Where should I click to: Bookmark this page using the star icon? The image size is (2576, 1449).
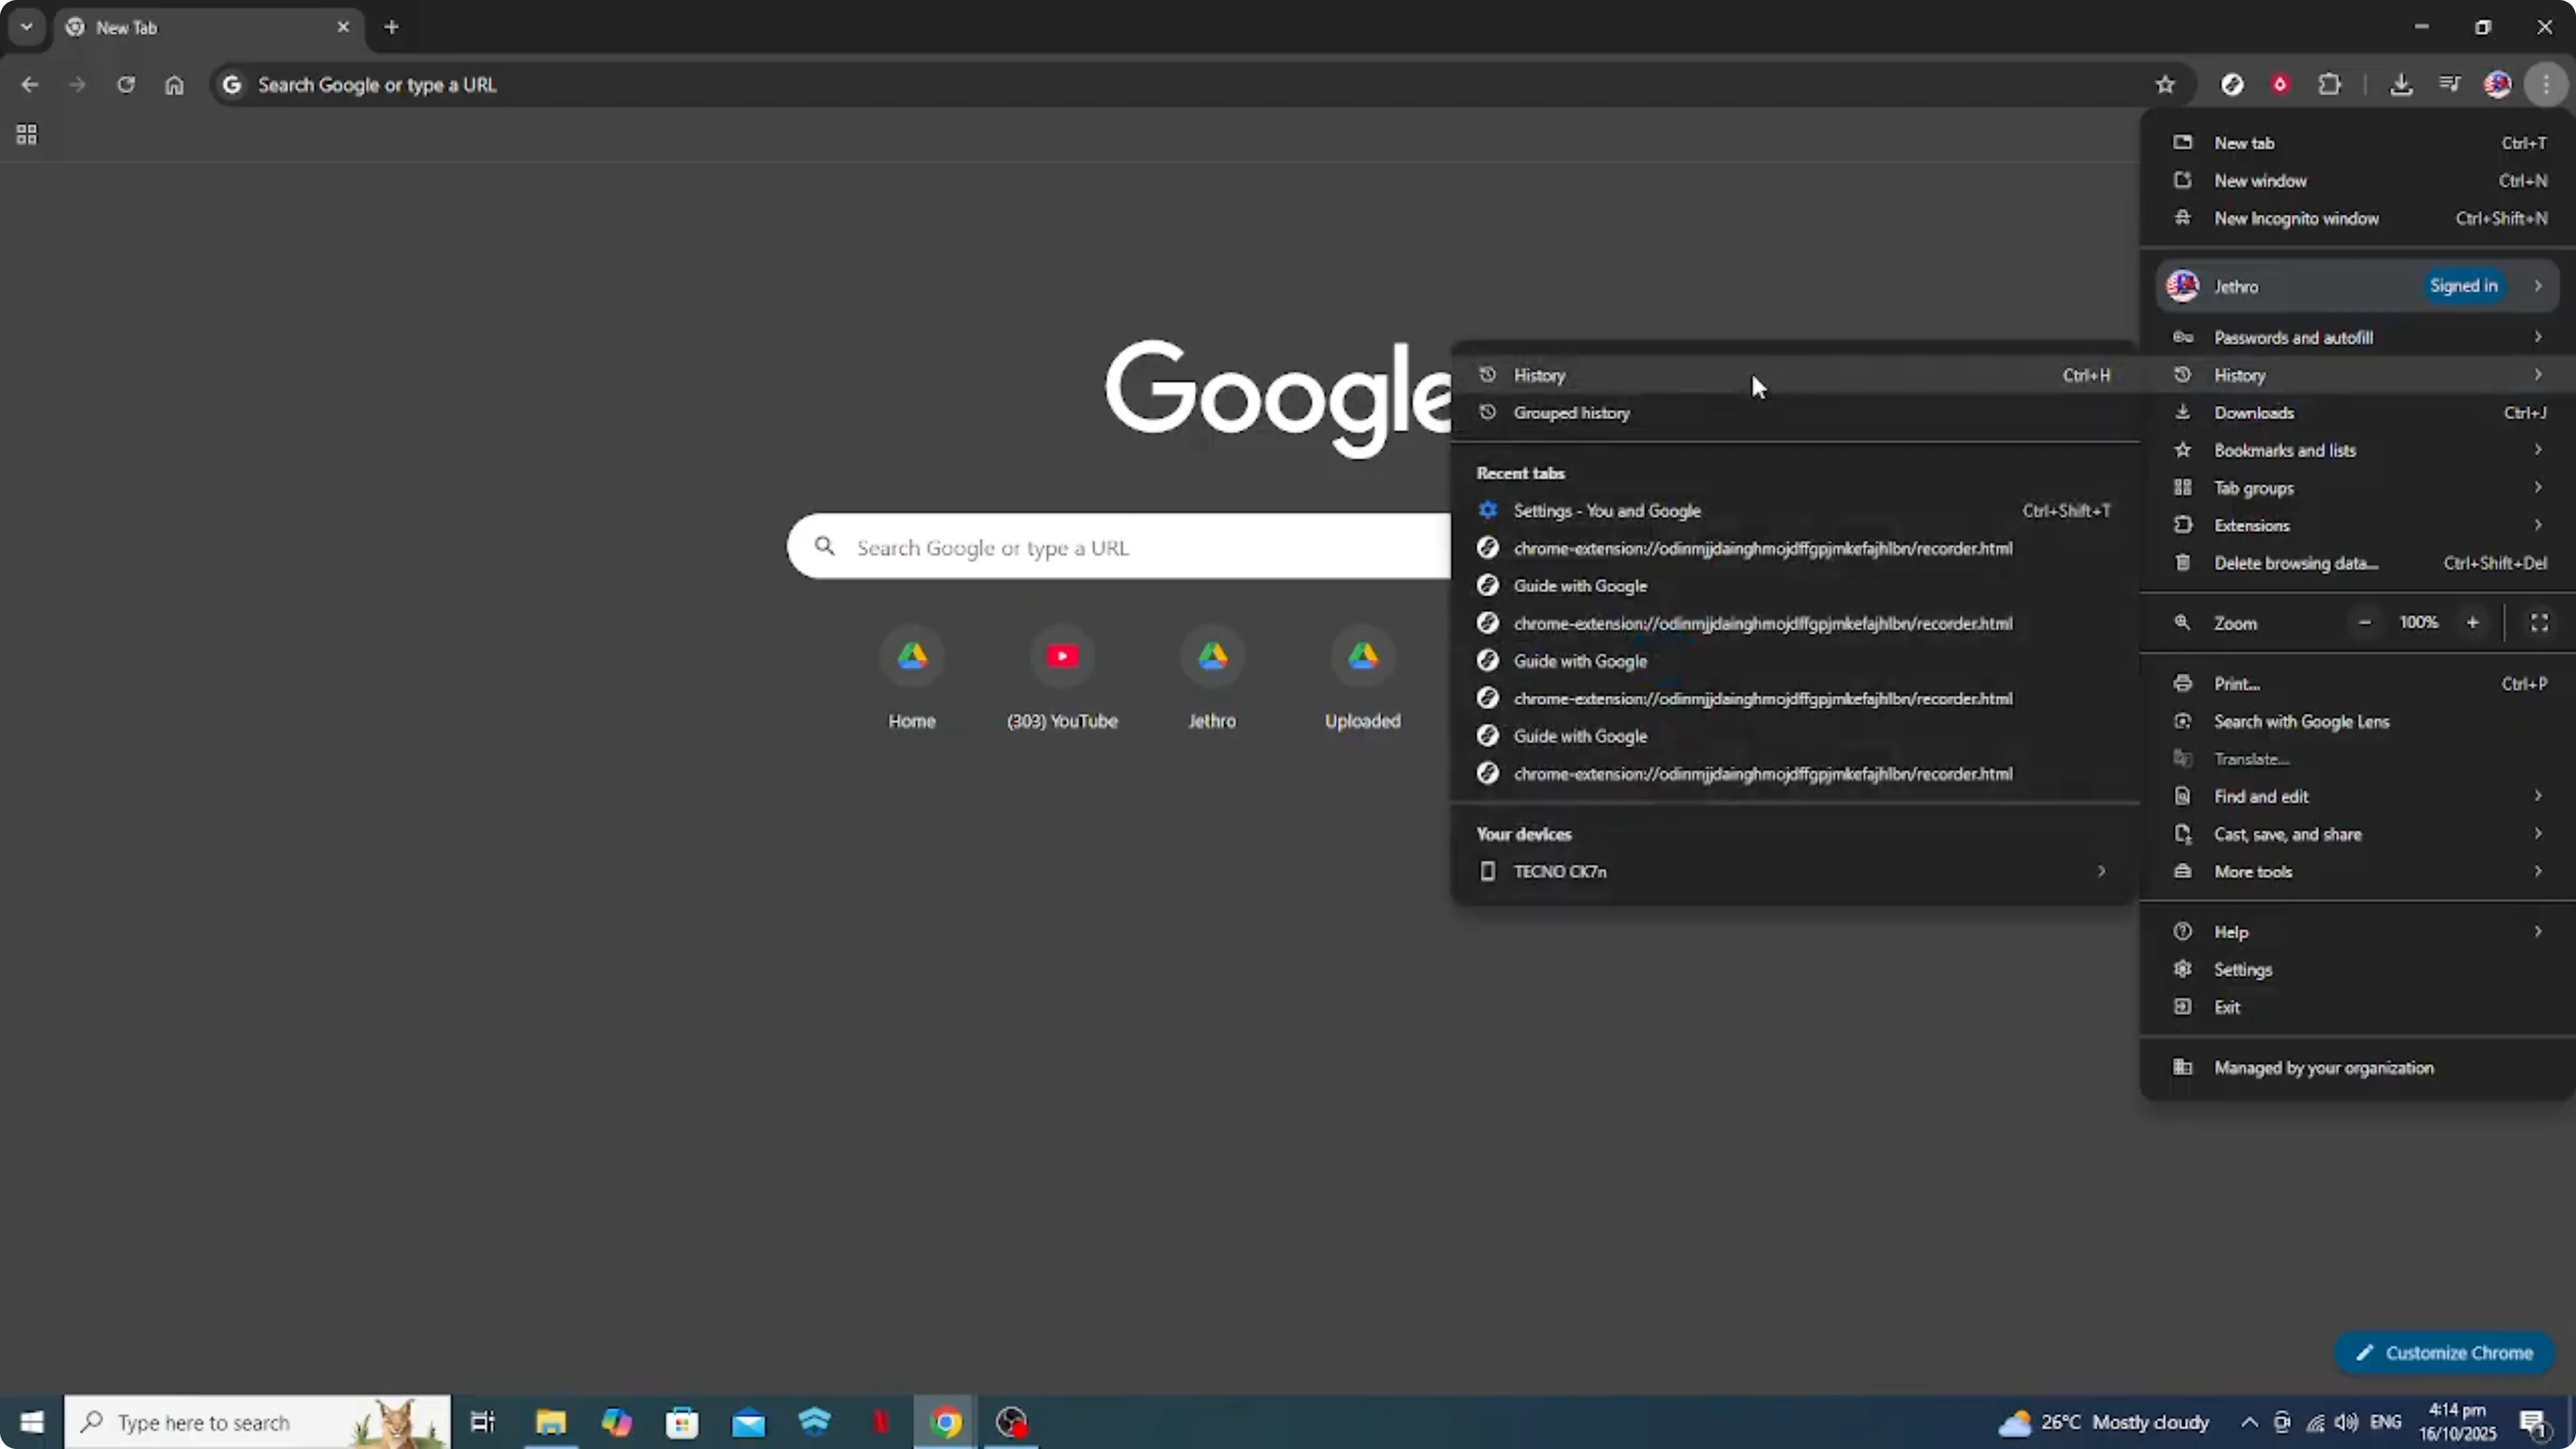[x=2165, y=84]
